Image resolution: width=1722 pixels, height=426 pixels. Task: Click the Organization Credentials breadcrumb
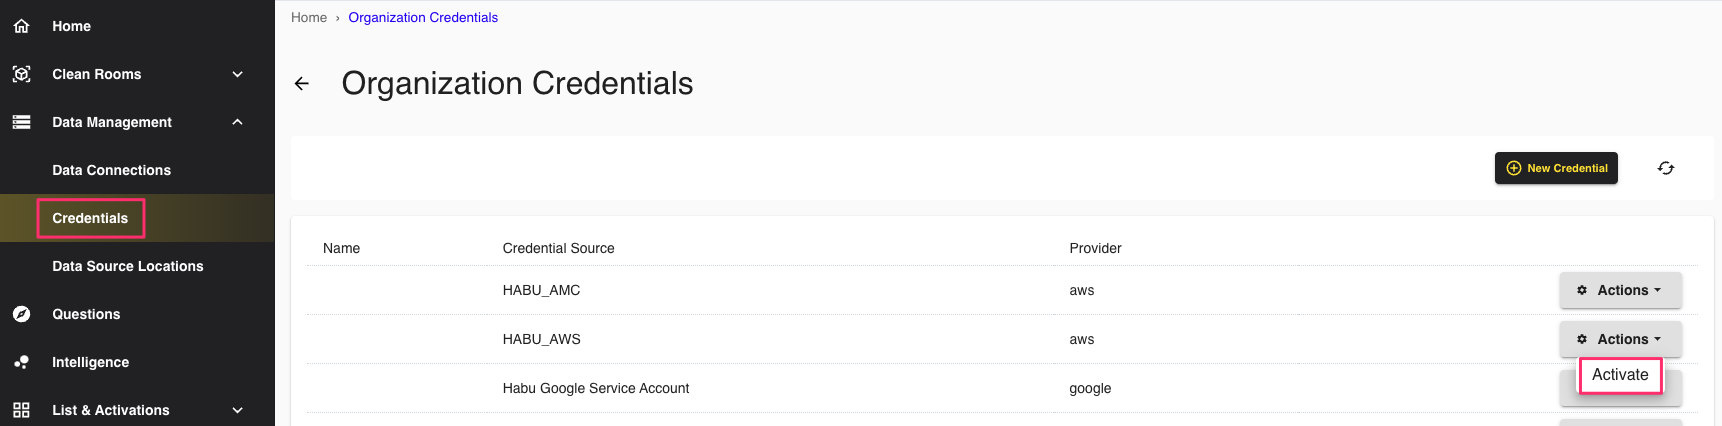coord(423,18)
